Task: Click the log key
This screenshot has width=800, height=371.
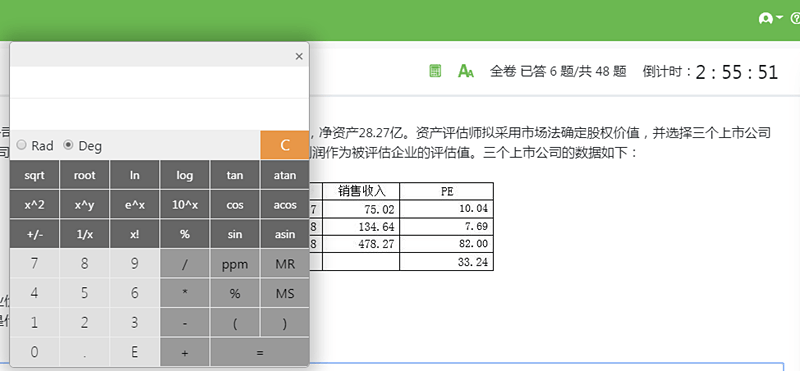Action: pos(185,175)
